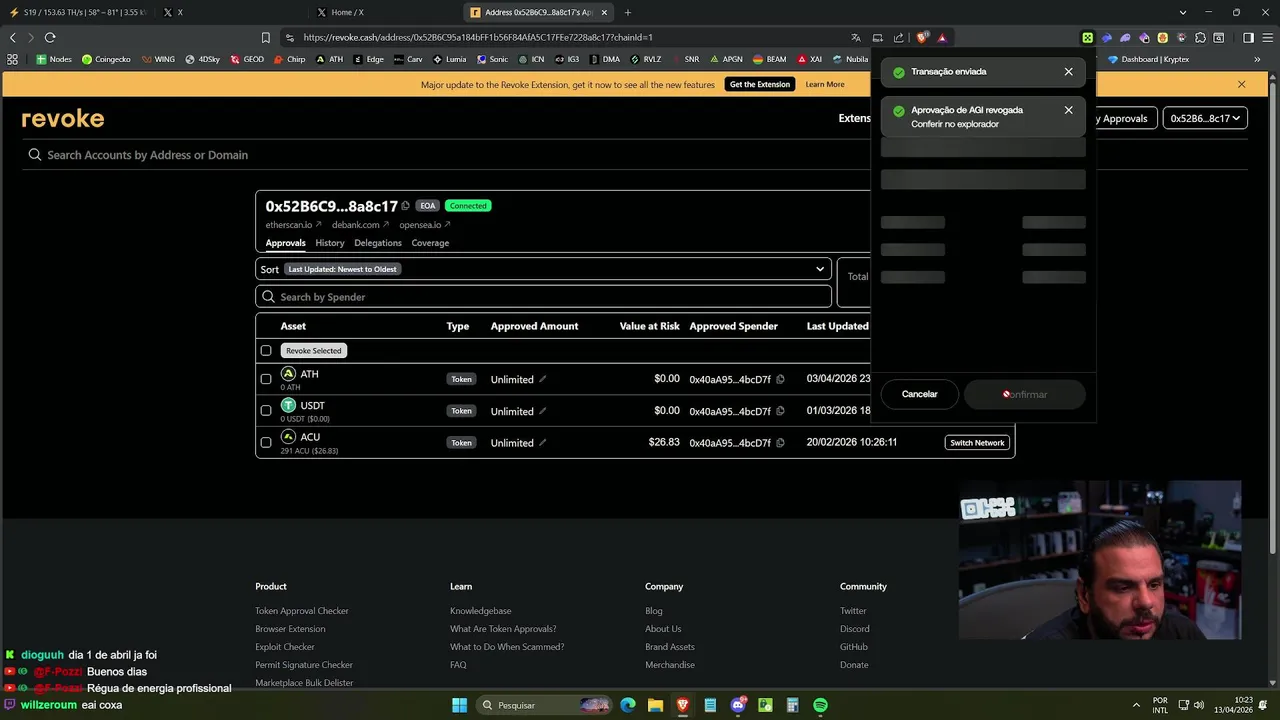Copy the spender address in ACU row
The height and width of the screenshot is (720, 1280).
tap(781, 443)
